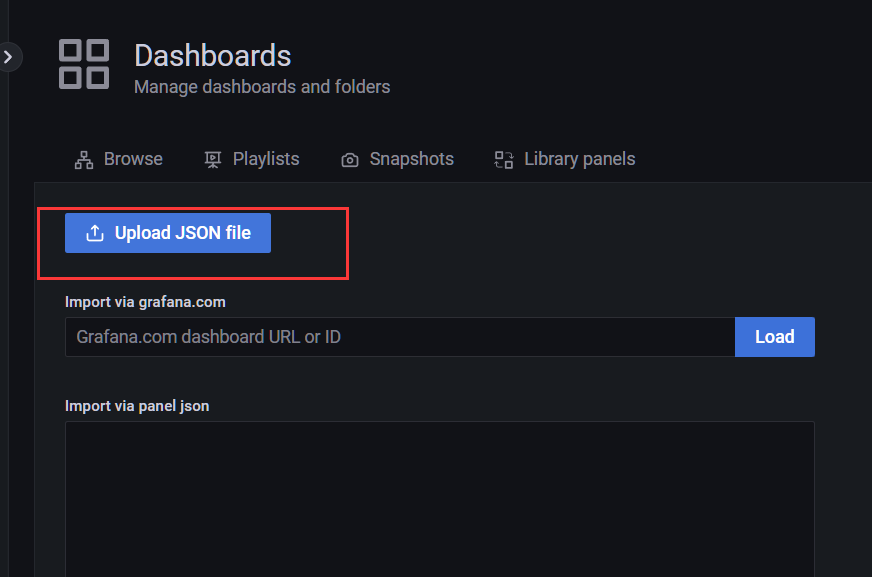The height and width of the screenshot is (577, 872).
Task: Go to the Snapshots tab
Action: pyautogui.click(x=397, y=159)
